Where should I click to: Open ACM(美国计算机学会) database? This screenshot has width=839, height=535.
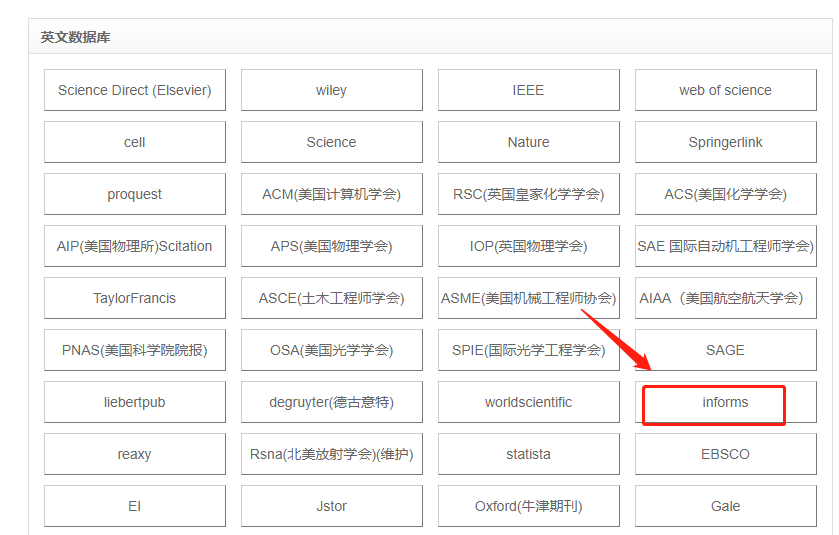click(x=331, y=194)
